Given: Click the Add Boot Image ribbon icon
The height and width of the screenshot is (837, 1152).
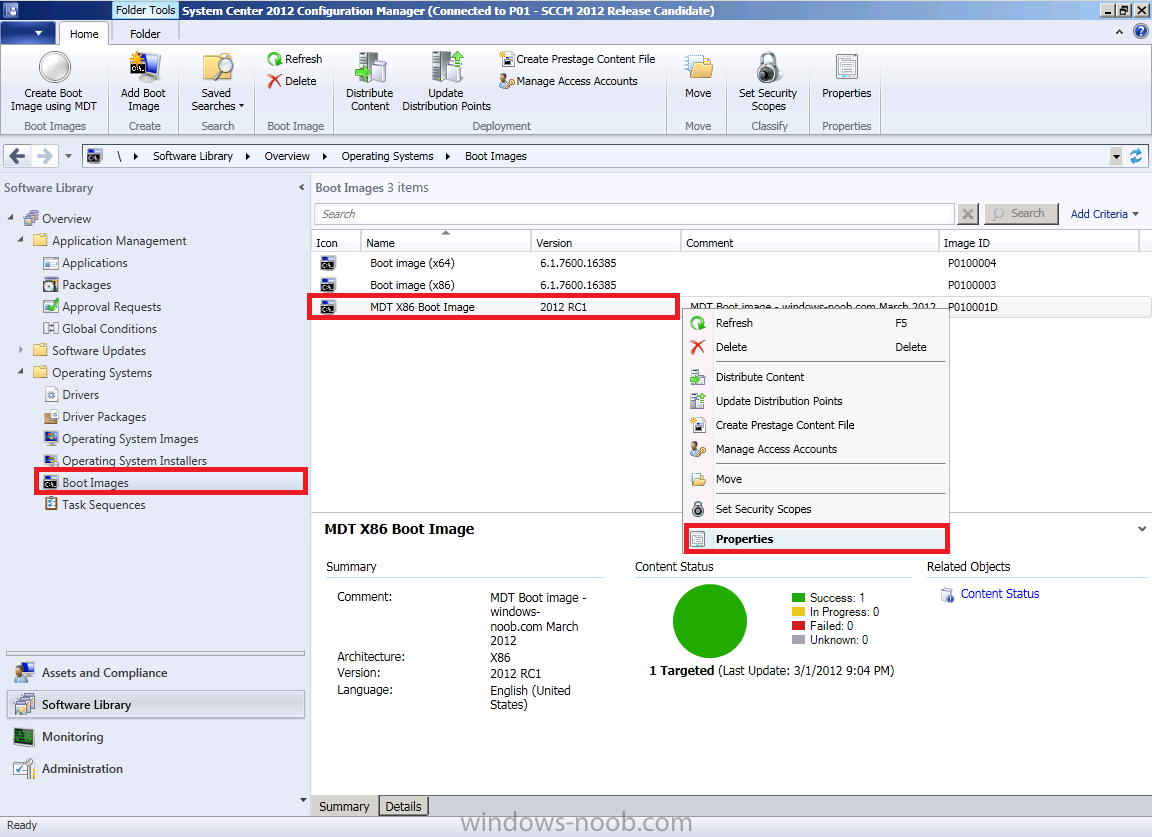Looking at the screenshot, I should [x=144, y=67].
